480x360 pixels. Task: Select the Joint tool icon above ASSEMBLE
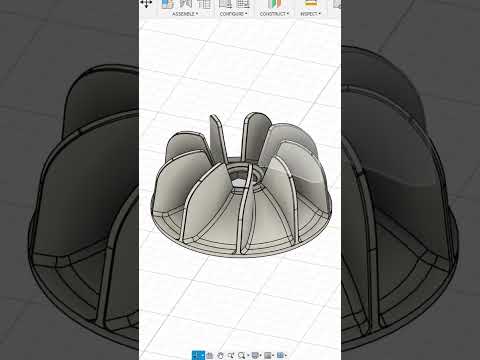[x=186, y=4]
